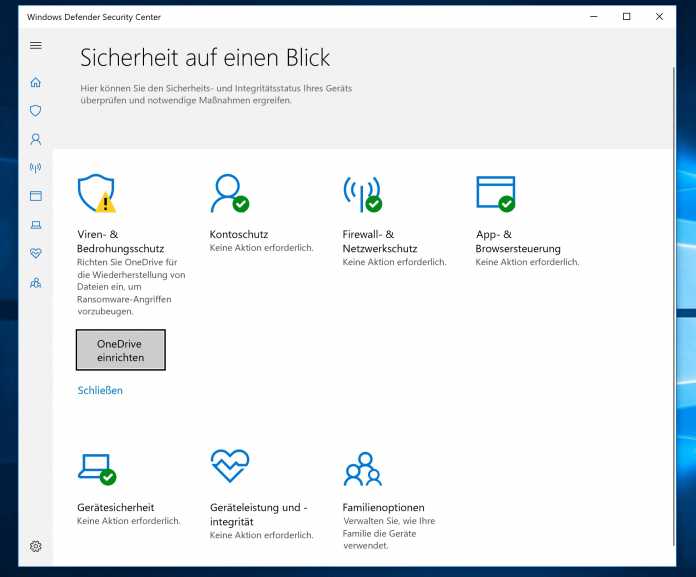
Task: Dismiss warning via Schließen link
Action: [x=100, y=390]
